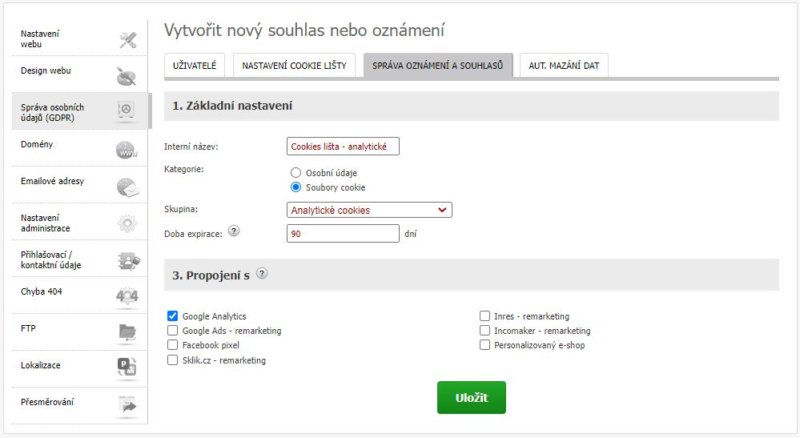Uncheck the Google Analytics checkbox

coord(172,316)
